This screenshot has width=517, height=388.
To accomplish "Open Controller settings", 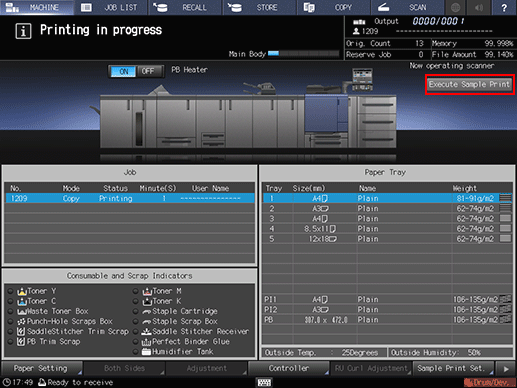I will click(289, 369).
